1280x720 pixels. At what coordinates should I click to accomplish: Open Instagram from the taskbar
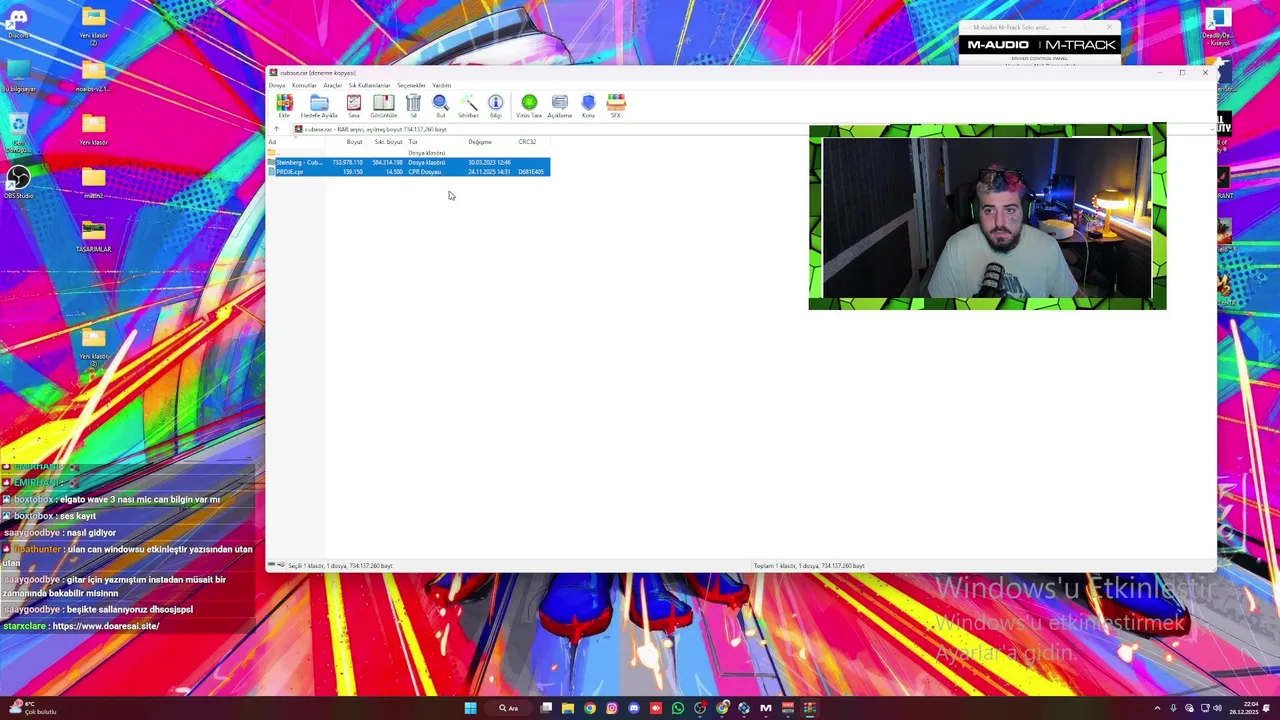point(612,708)
